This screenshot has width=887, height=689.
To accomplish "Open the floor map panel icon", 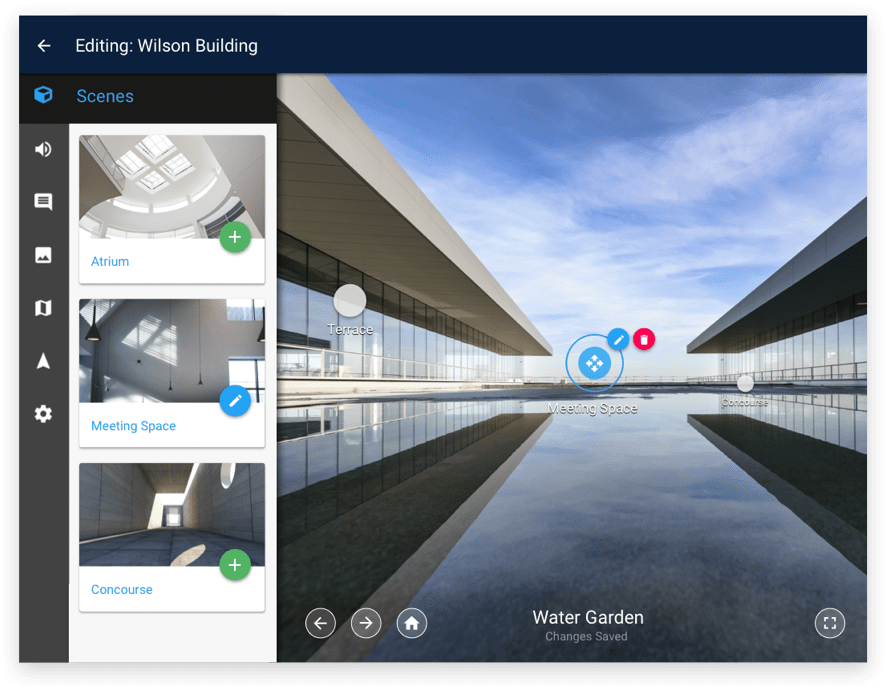I will [44, 308].
